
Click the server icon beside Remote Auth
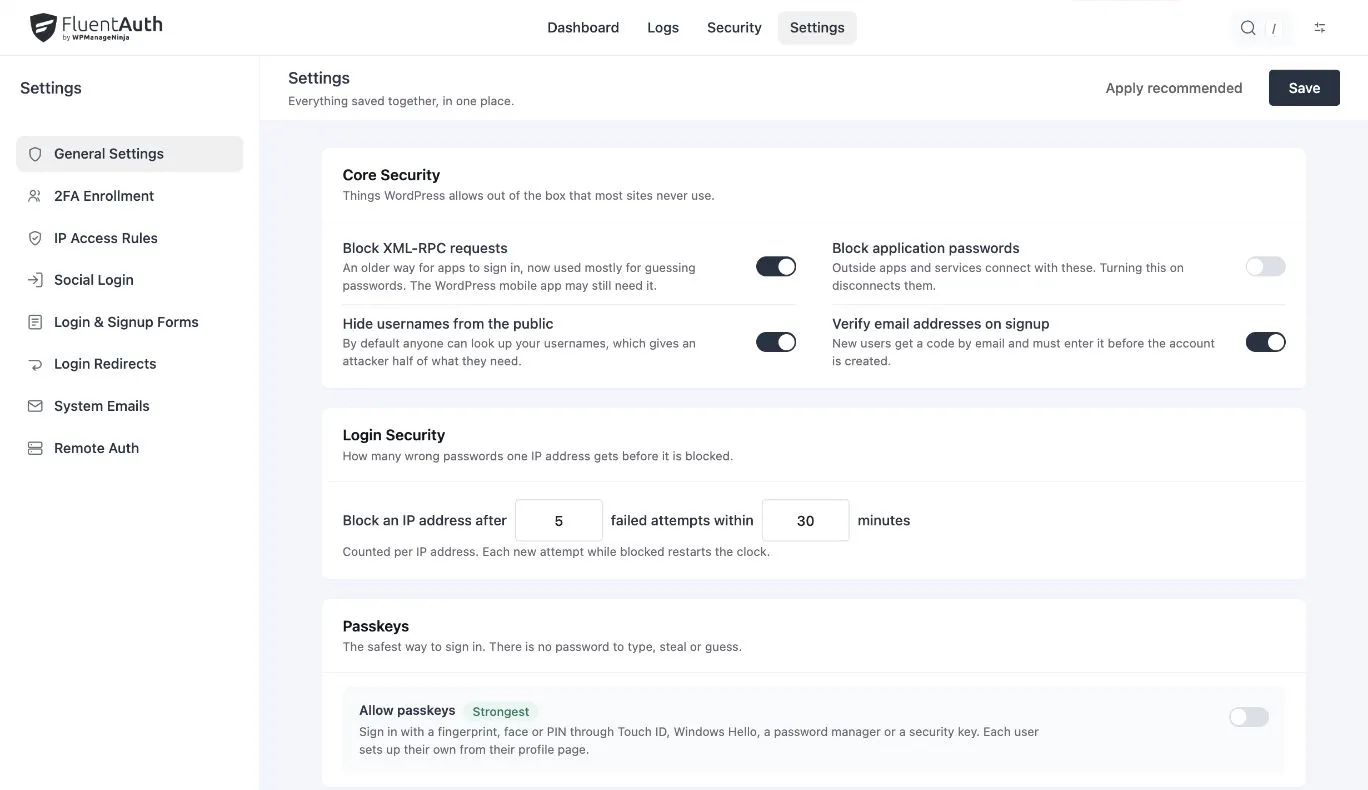35,448
